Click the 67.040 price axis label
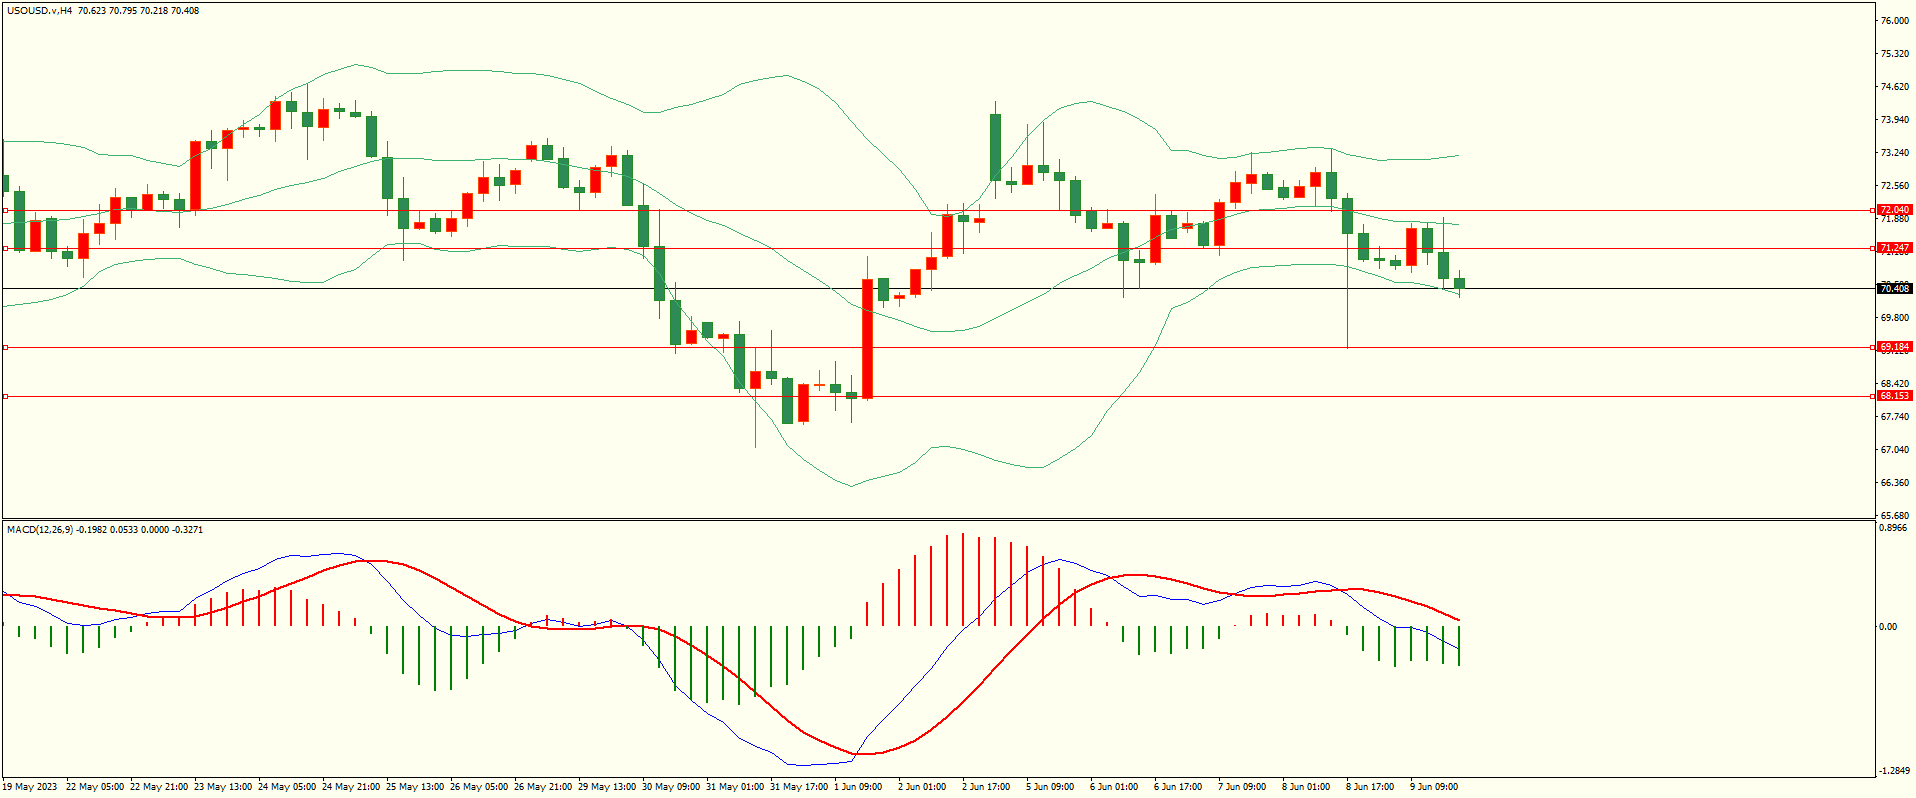Image resolution: width=1916 pixels, height=798 pixels. point(1894,450)
